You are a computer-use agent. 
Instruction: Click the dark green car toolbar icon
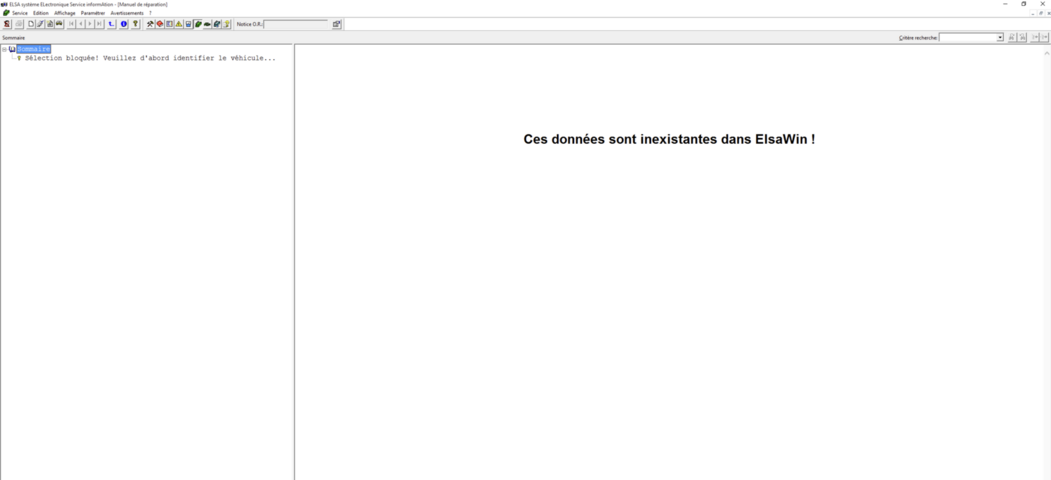pos(207,24)
